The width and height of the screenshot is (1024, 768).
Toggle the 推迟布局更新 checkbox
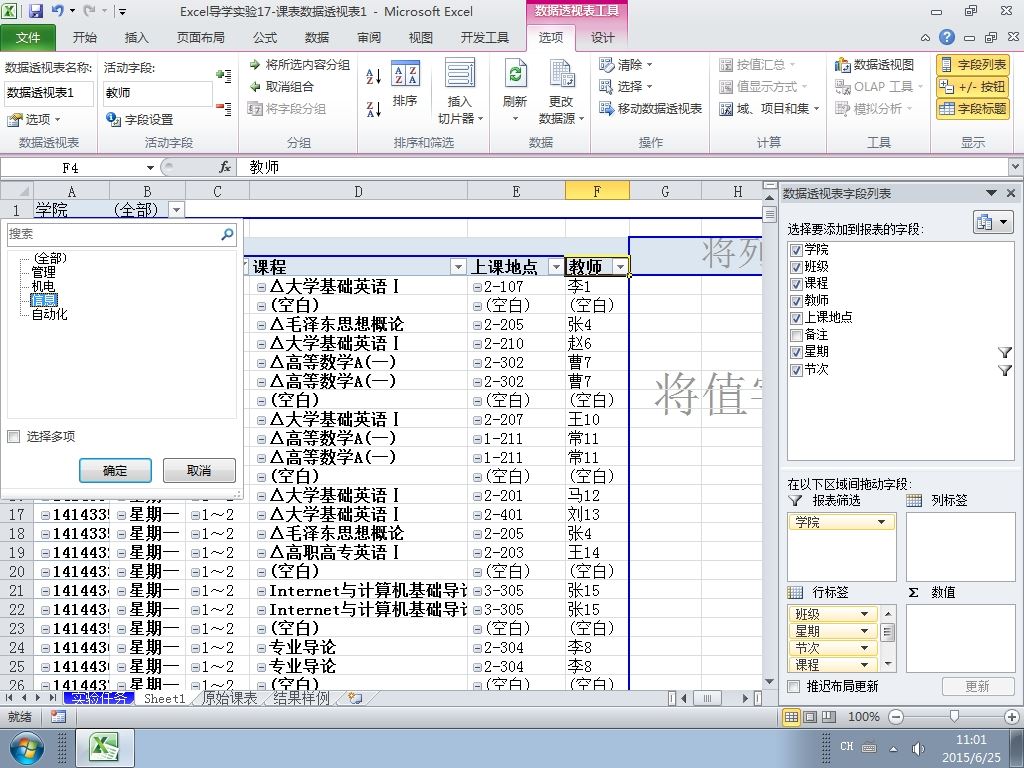click(x=793, y=686)
